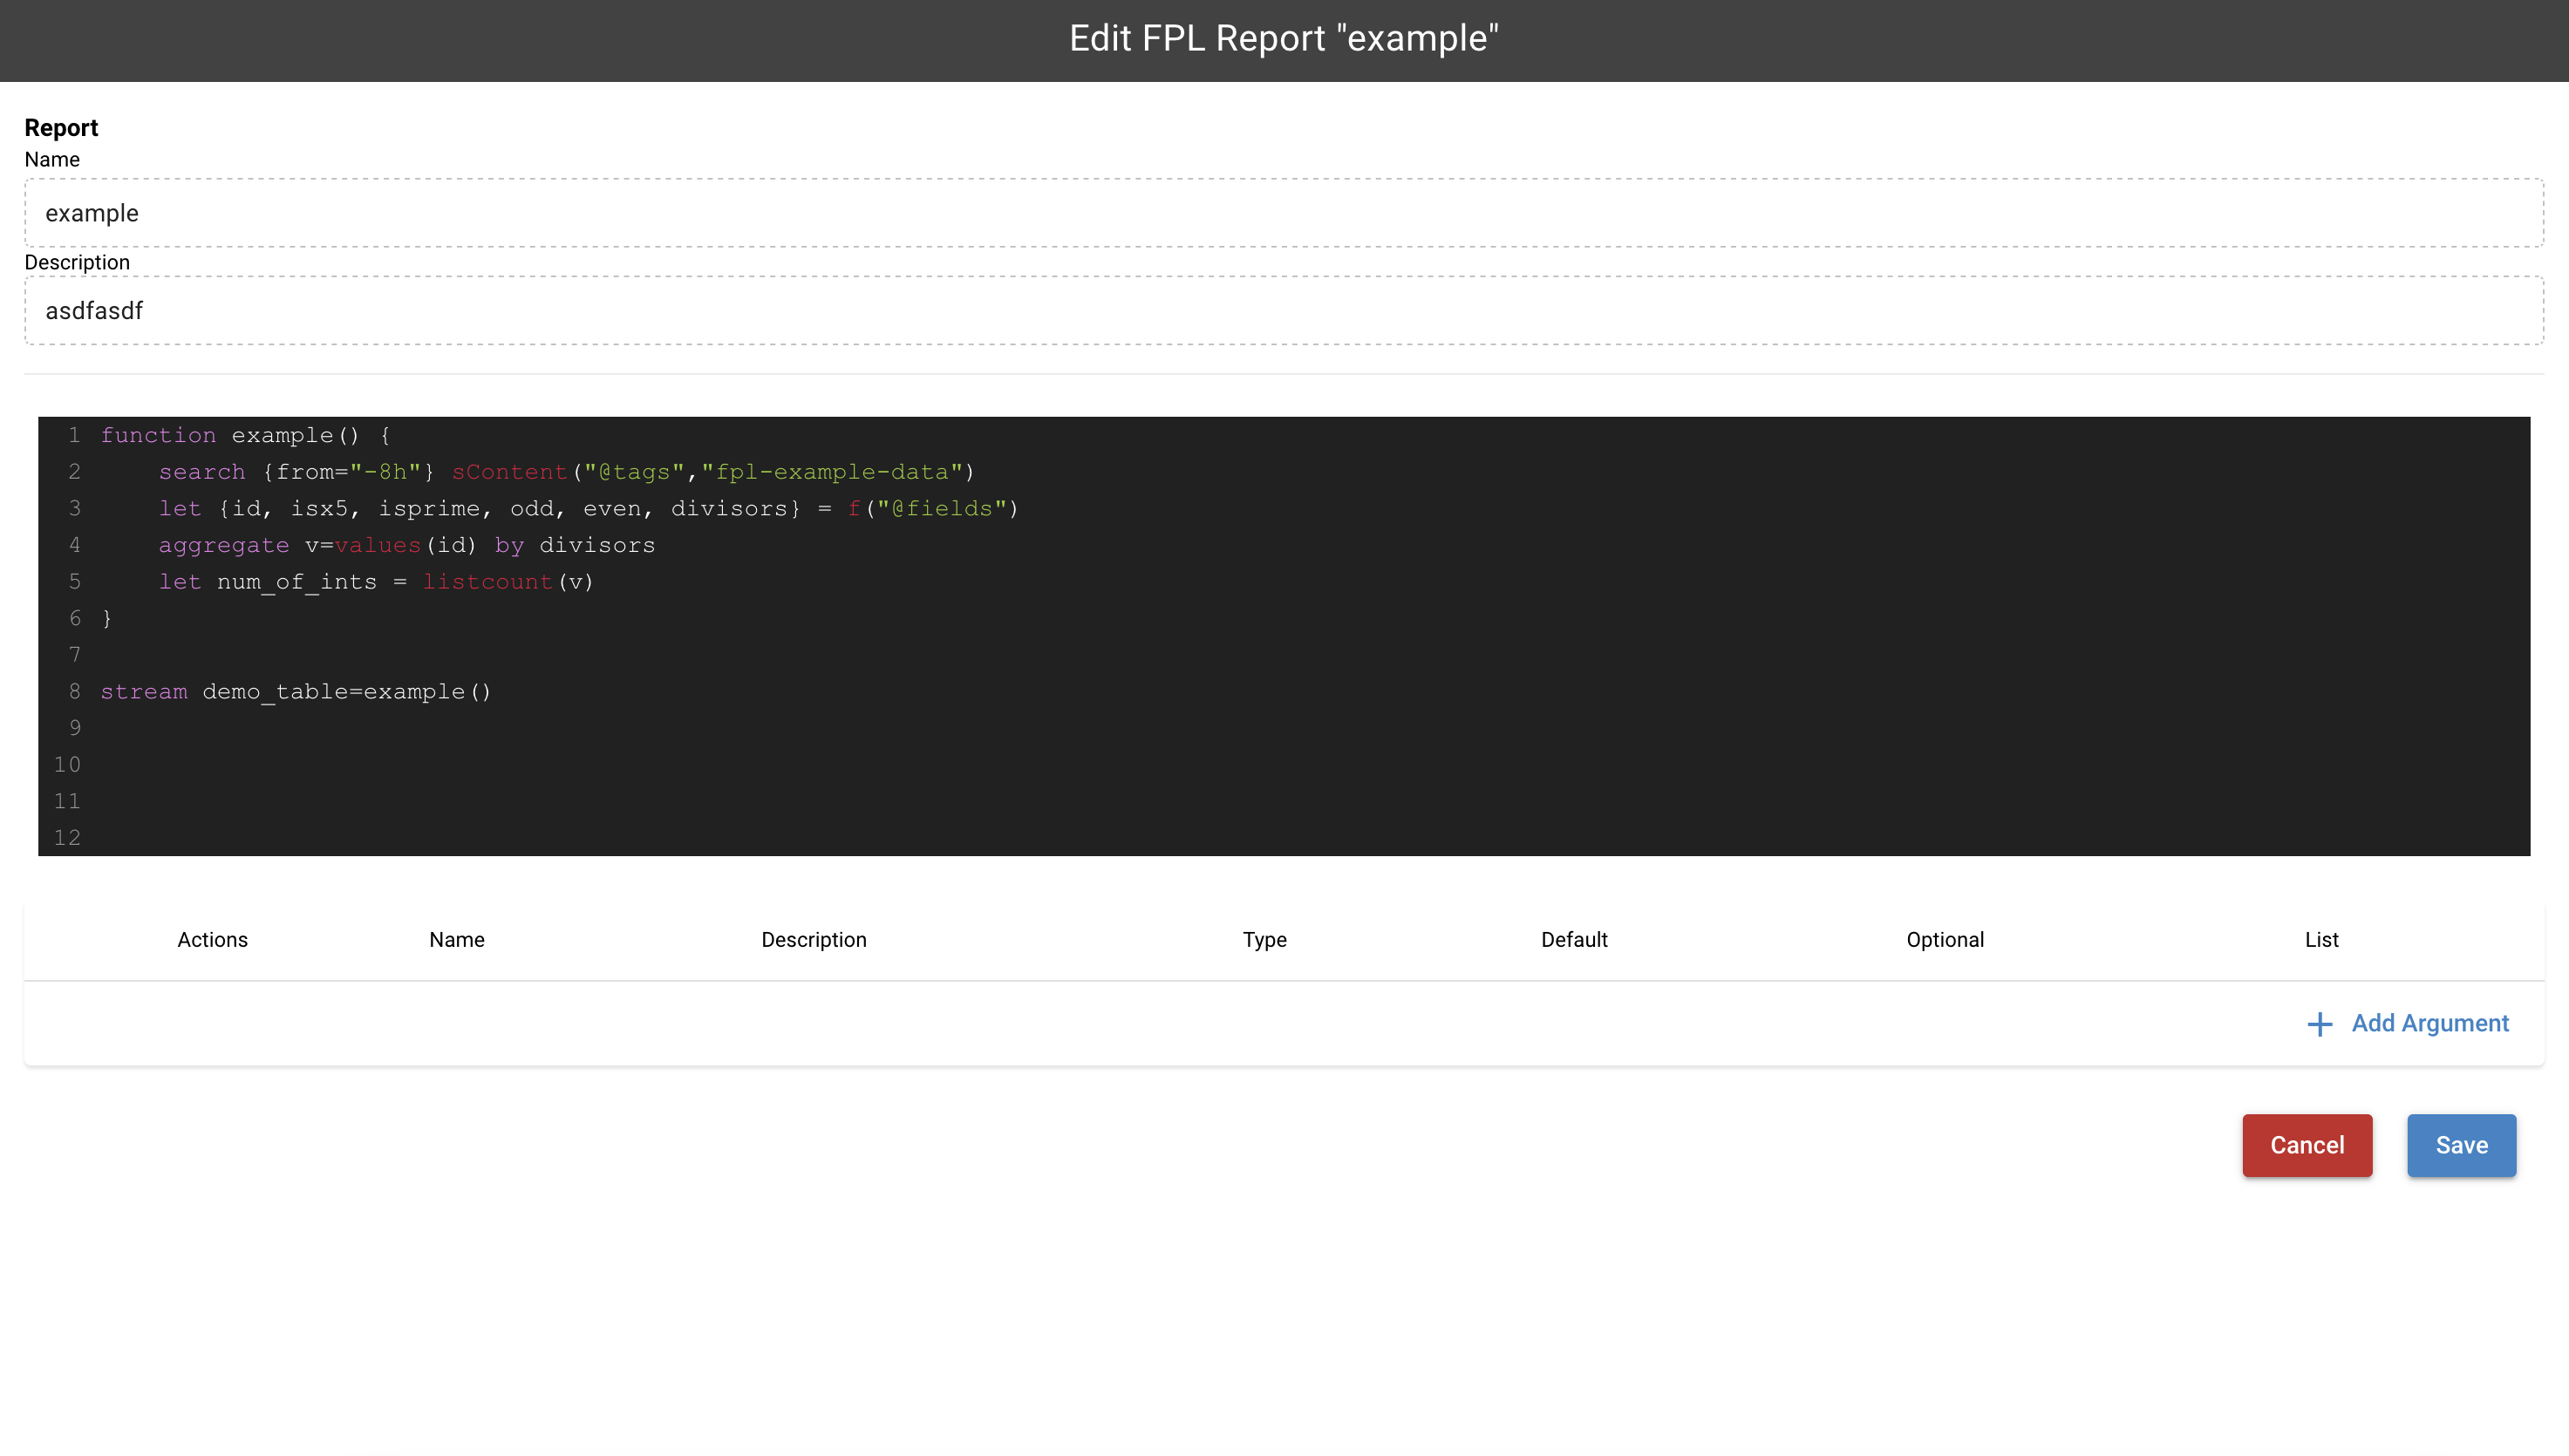Click the search keyword on line 2
The width and height of the screenshot is (2569, 1456).
(x=202, y=472)
